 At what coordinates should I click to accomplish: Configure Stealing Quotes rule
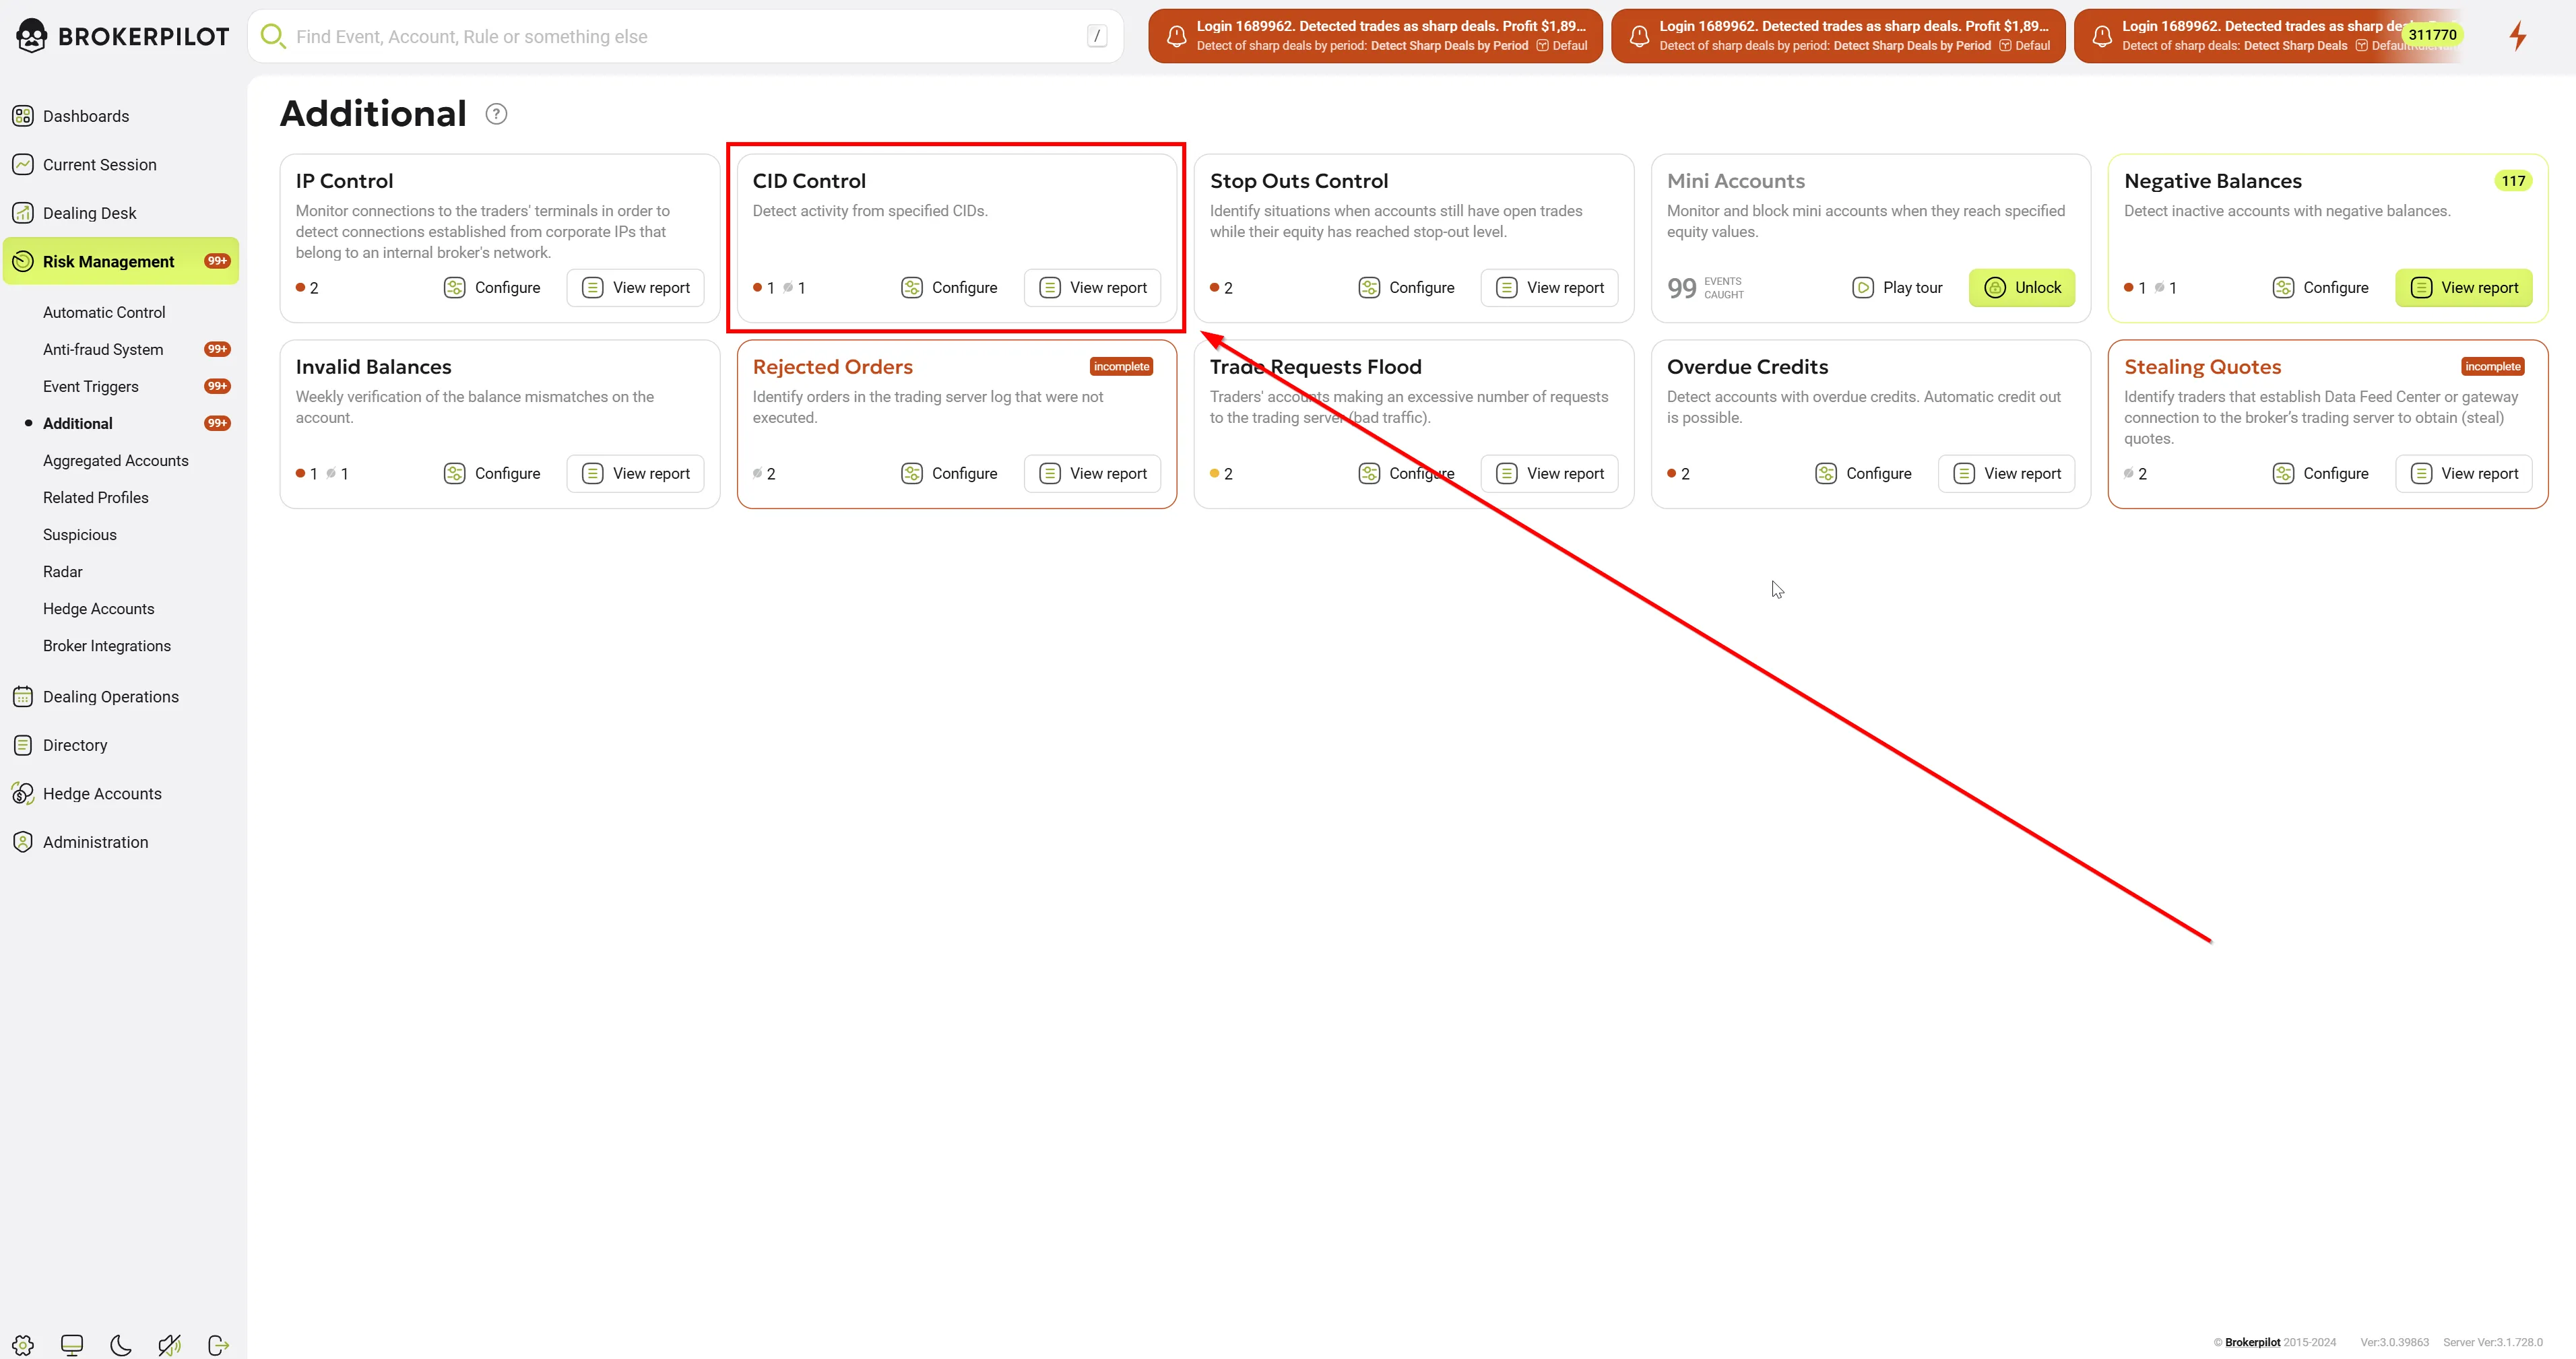[2320, 474]
